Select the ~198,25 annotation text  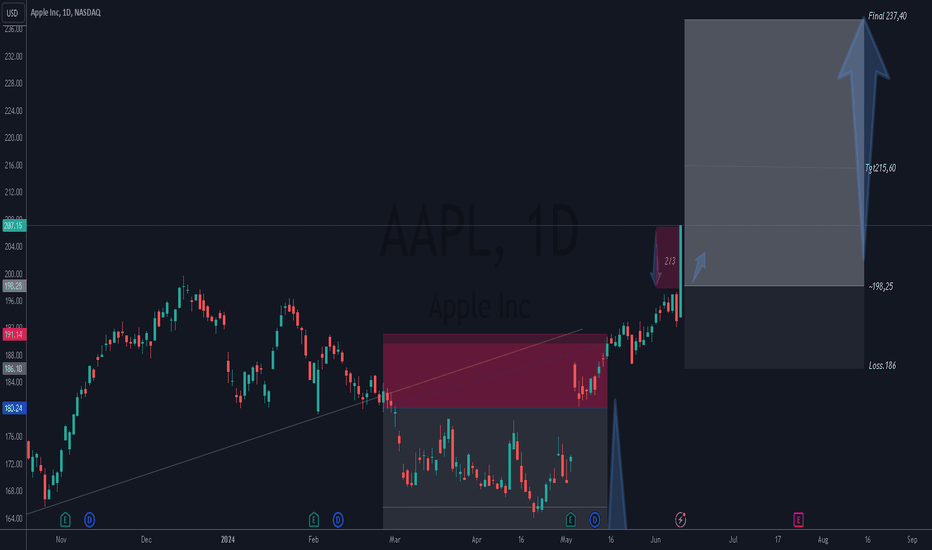[x=881, y=287]
